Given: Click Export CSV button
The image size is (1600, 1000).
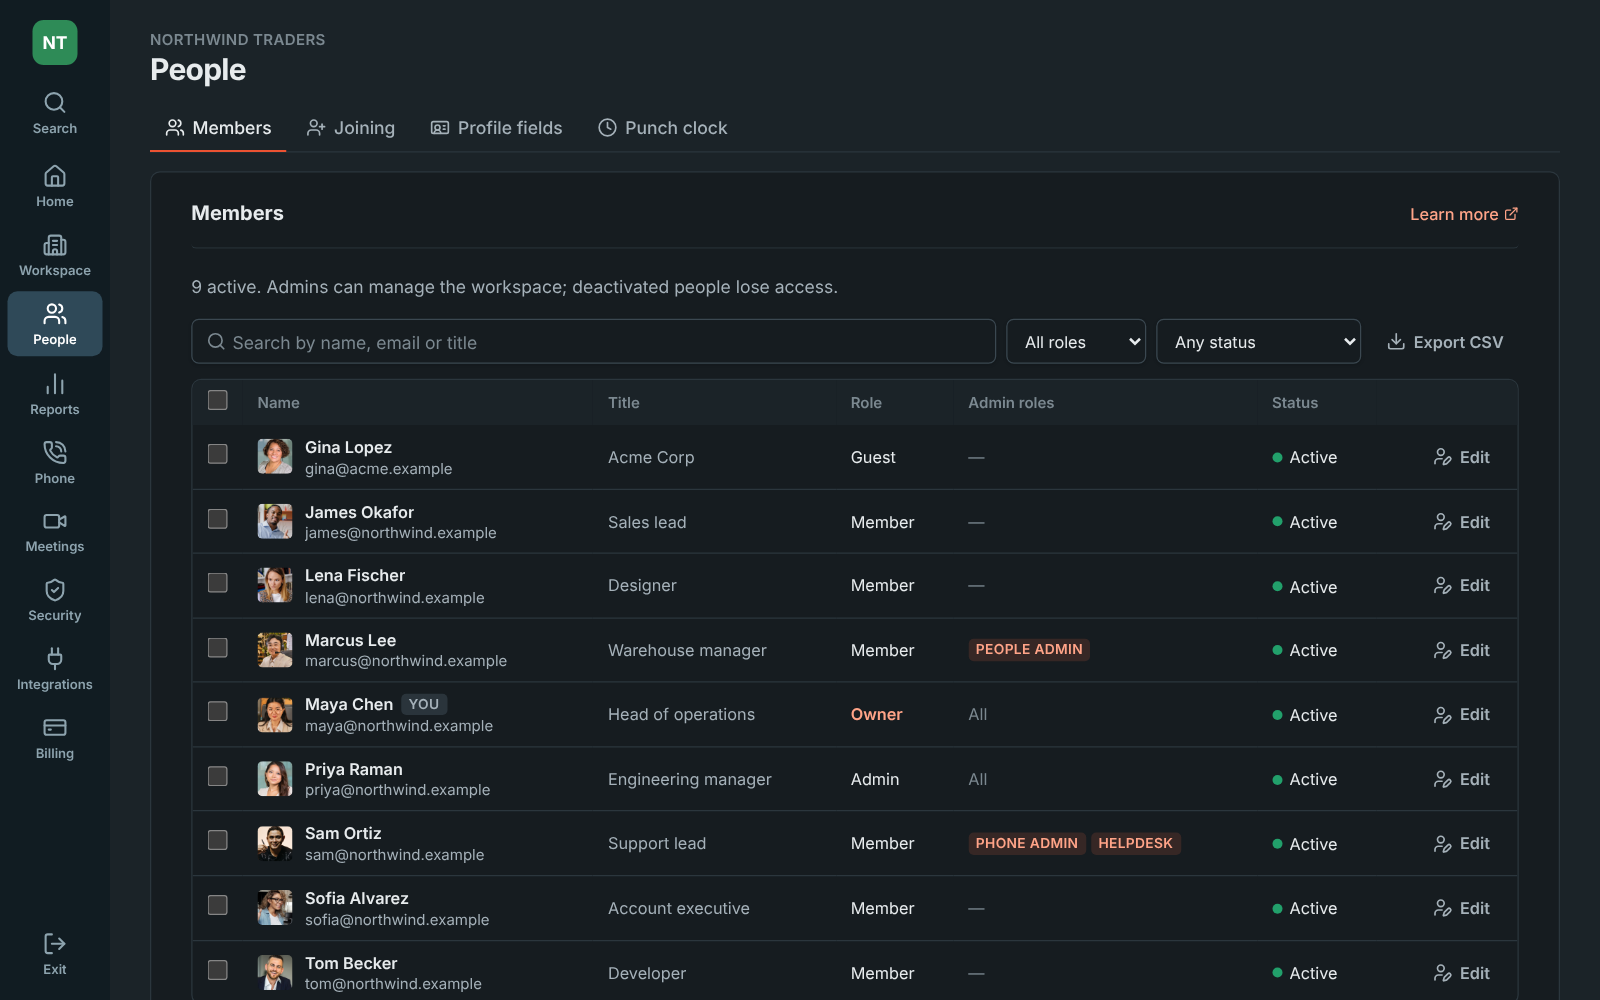Looking at the screenshot, I should tap(1445, 342).
